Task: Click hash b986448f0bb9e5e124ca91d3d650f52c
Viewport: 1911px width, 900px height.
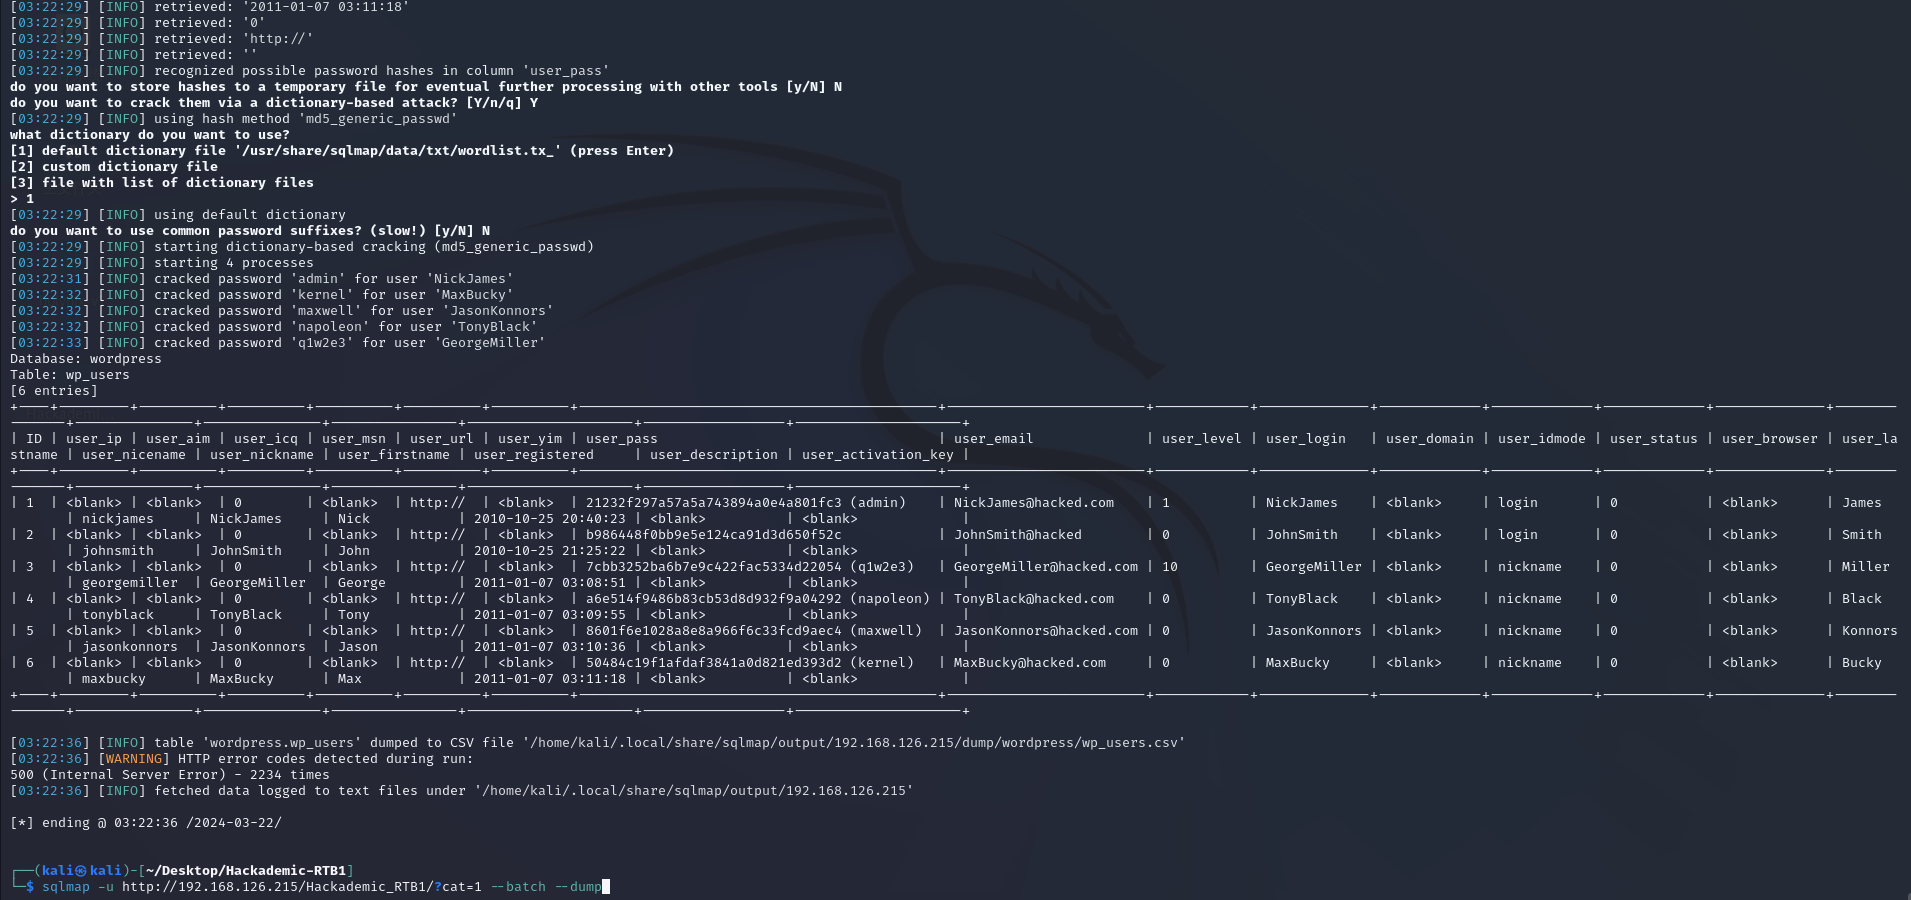Action: pos(713,535)
